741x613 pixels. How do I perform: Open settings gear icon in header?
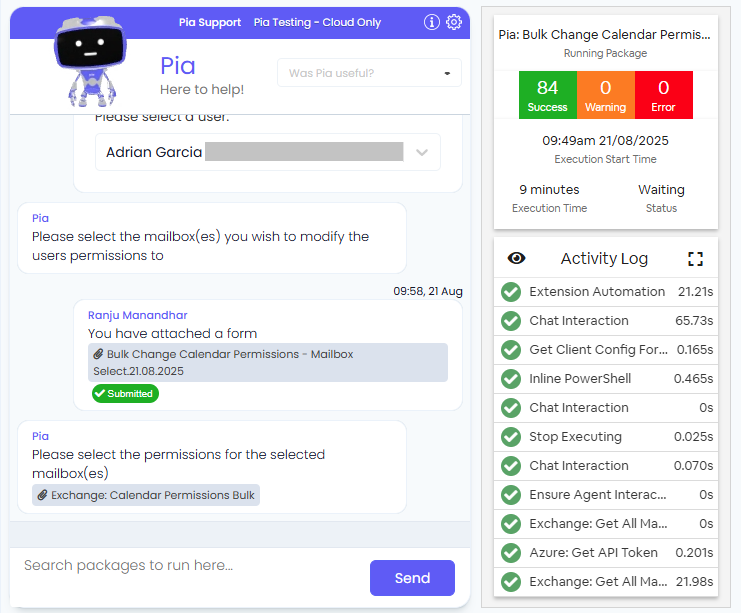point(454,22)
